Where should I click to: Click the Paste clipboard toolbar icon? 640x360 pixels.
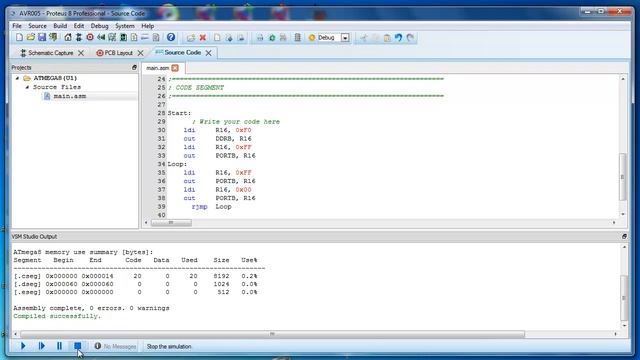pos(387,38)
